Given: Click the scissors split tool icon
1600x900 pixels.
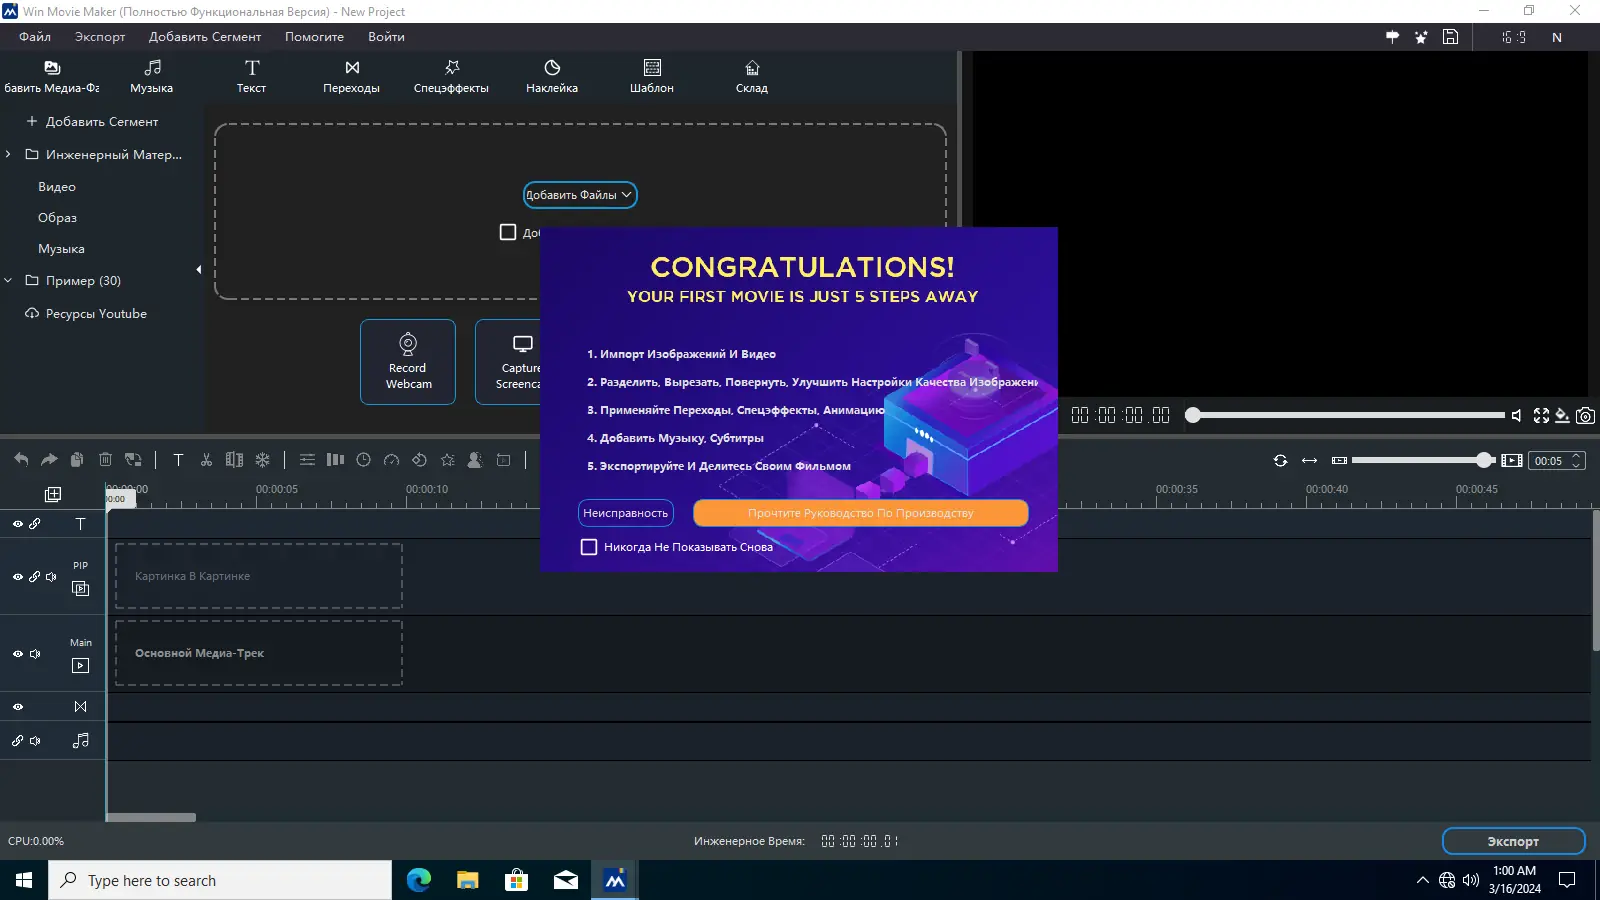Looking at the screenshot, I should pyautogui.click(x=206, y=460).
